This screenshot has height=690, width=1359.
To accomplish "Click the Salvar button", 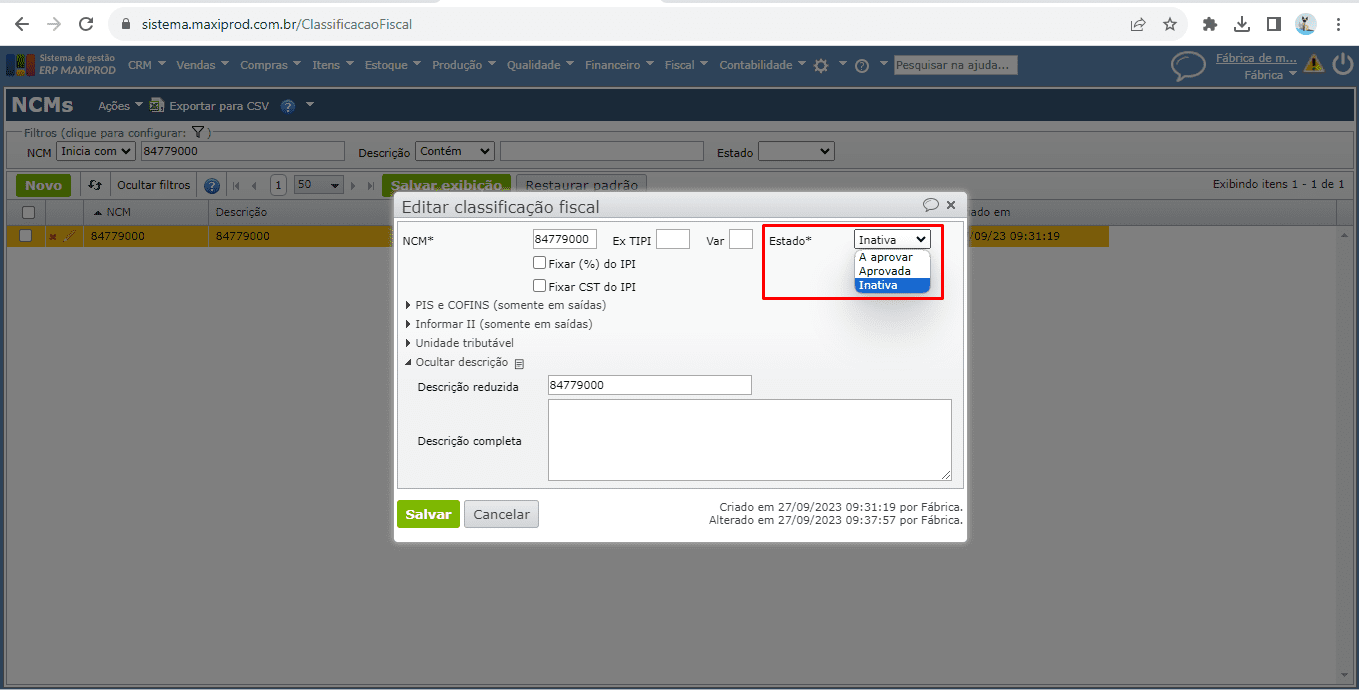I will point(428,514).
